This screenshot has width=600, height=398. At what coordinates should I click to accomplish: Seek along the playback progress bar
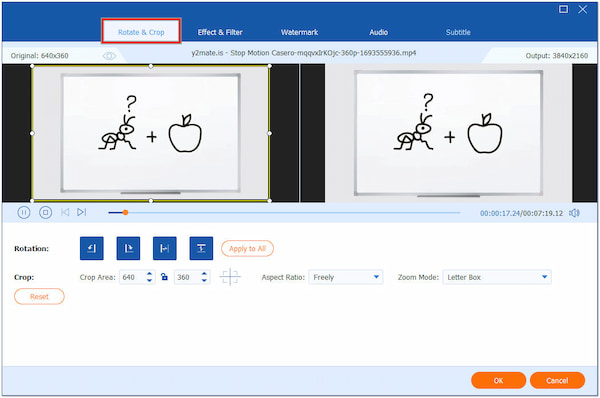point(284,212)
